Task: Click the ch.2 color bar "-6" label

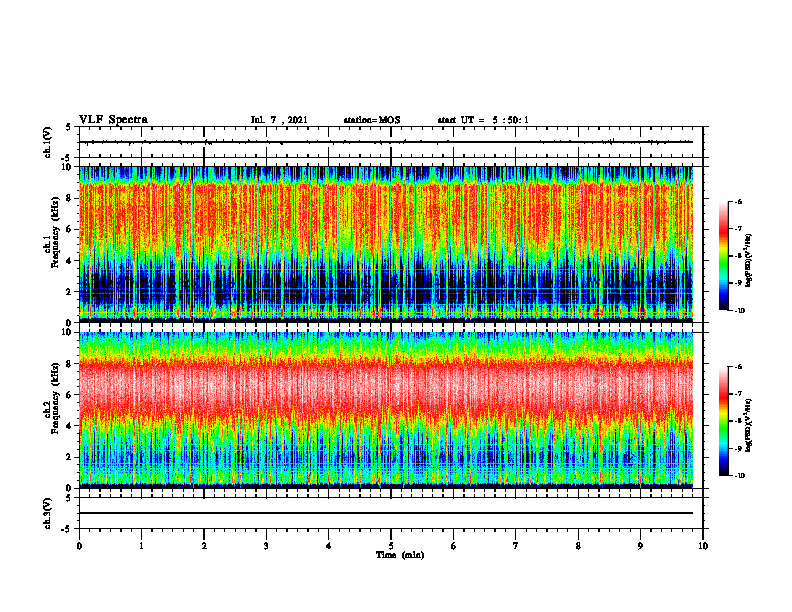Action: [738, 367]
